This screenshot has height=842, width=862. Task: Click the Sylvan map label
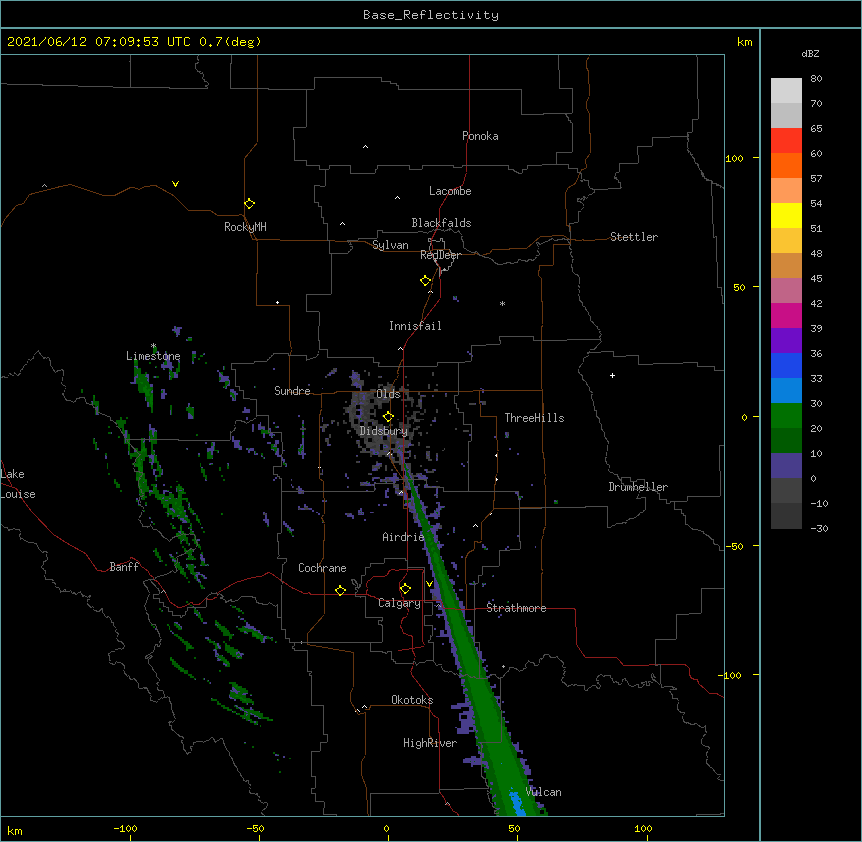tap(390, 245)
